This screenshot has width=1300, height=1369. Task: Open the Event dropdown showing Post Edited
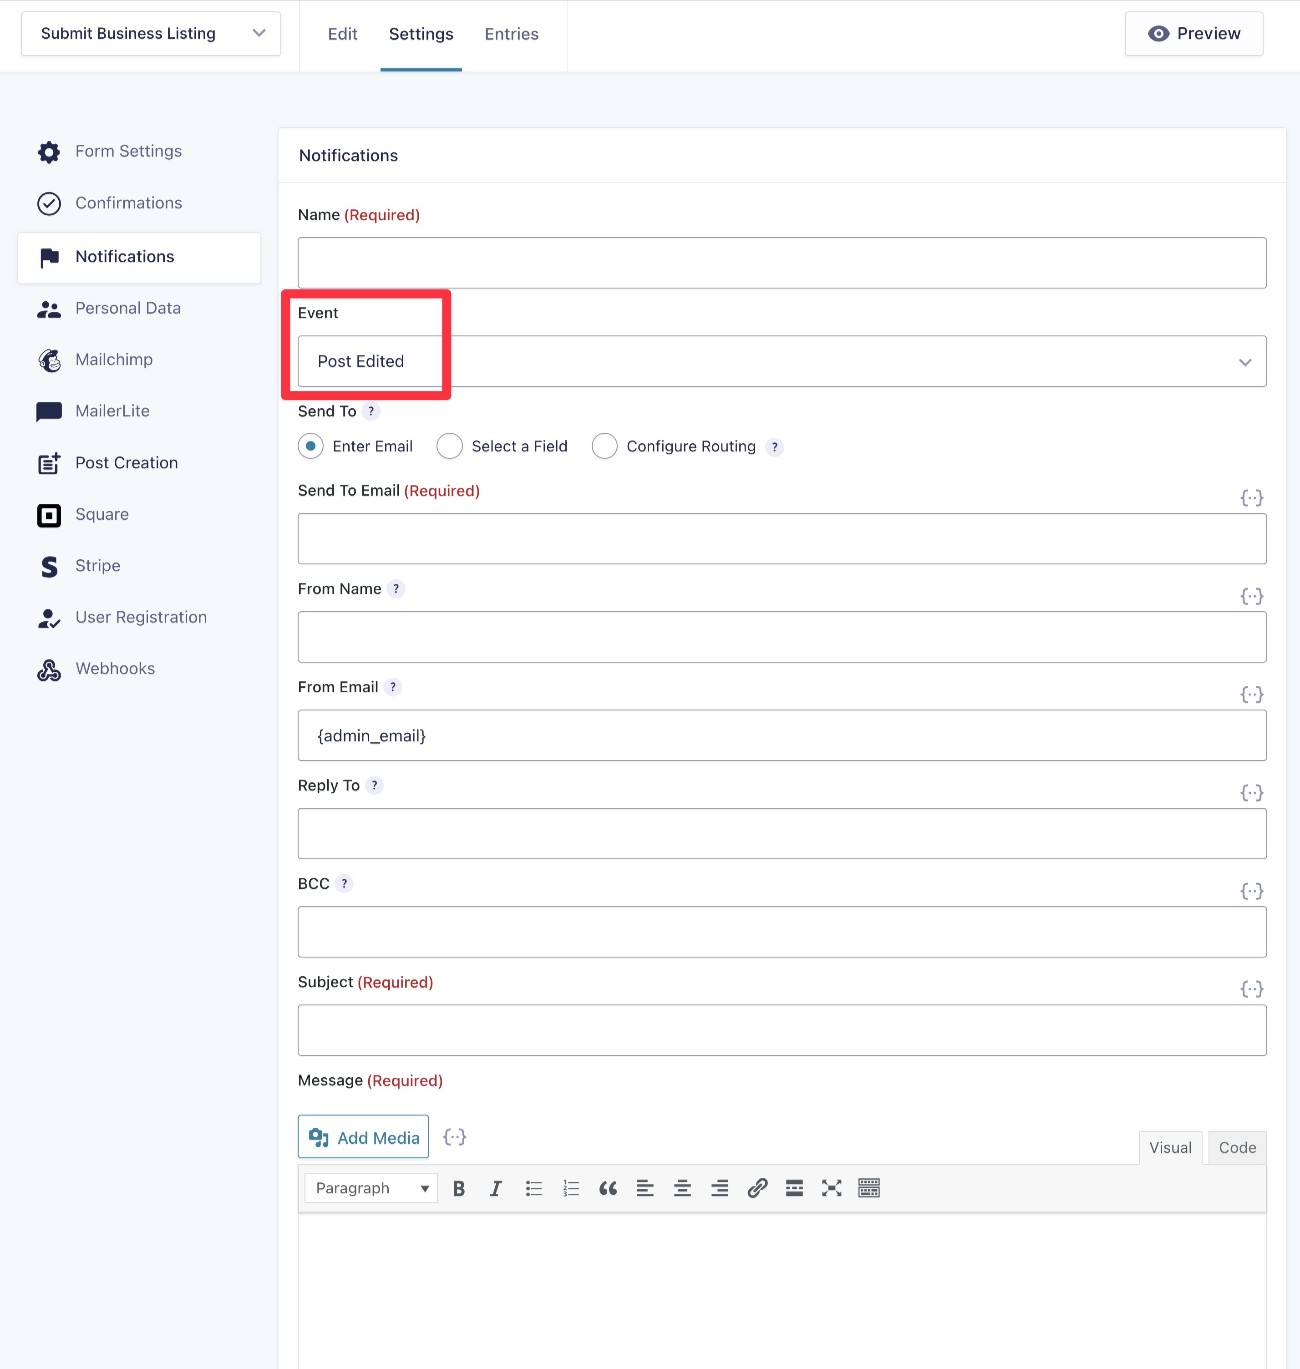point(780,361)
